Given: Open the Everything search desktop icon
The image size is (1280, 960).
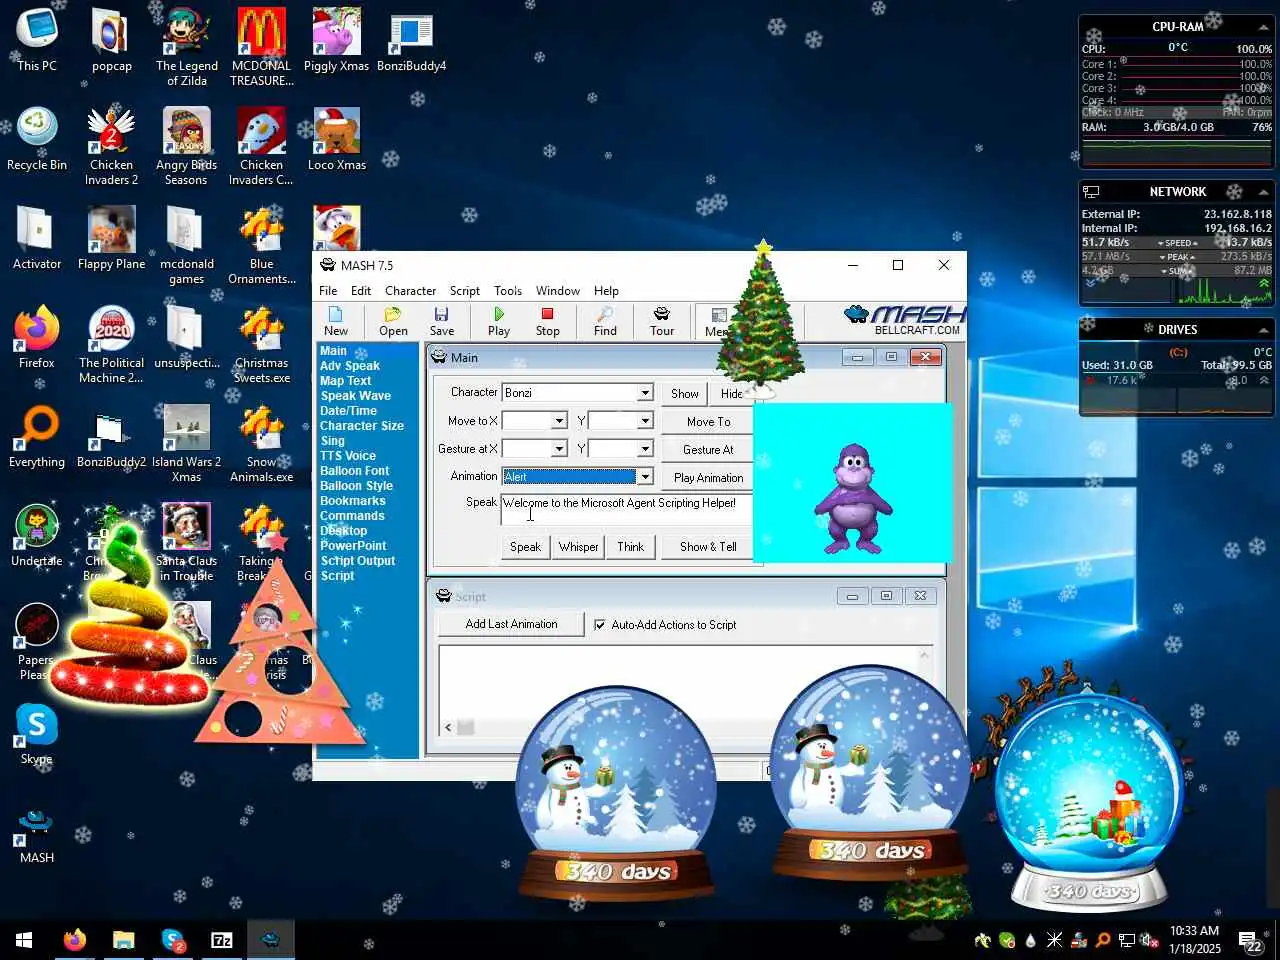Looking at the screenshot, I should pyautogui.click(x=37, y=437).
